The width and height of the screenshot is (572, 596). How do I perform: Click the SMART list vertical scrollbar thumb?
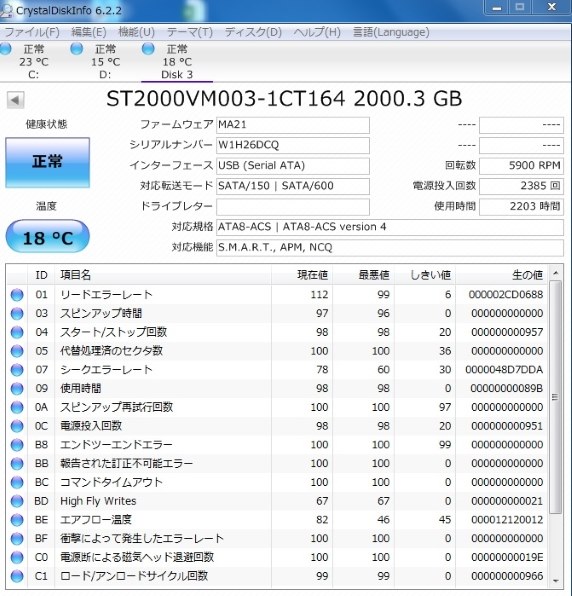(x=555, y=397)
